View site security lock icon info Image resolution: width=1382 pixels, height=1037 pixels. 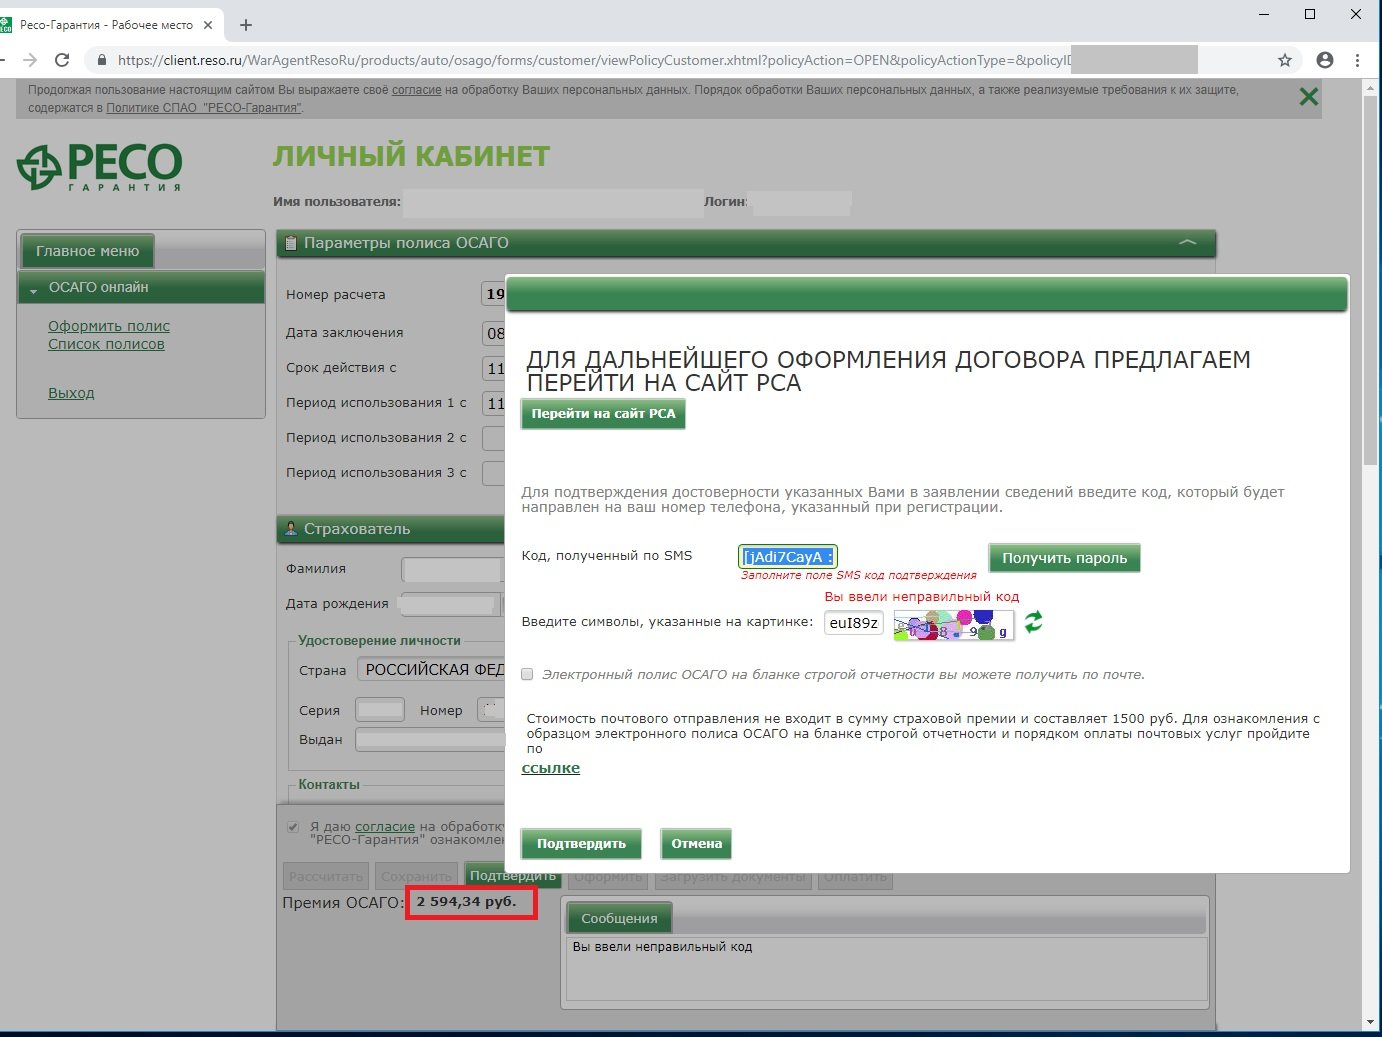pos(101,60)
